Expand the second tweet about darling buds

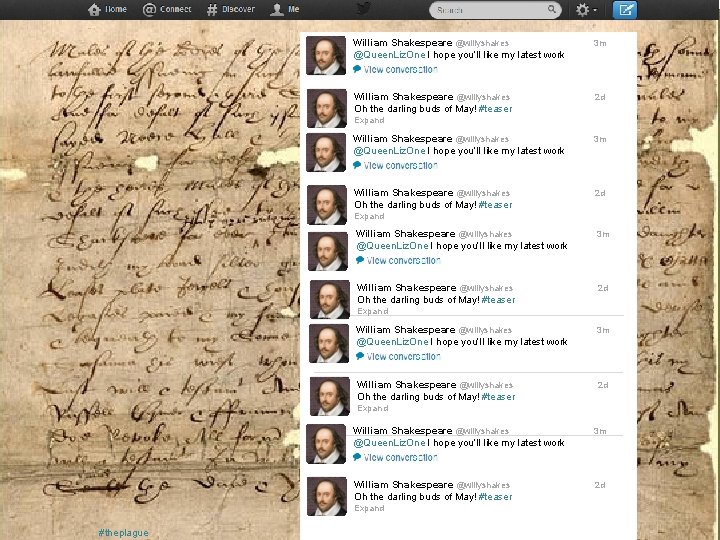point(369,120)
